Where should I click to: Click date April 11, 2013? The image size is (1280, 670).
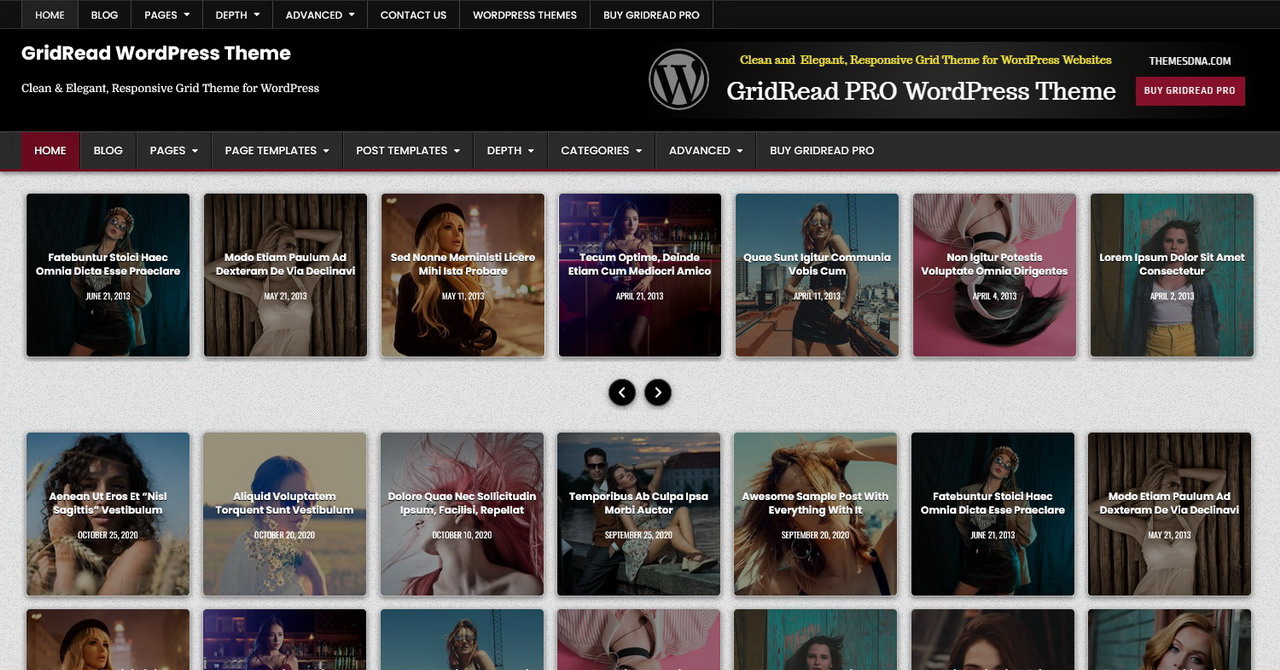817,296
